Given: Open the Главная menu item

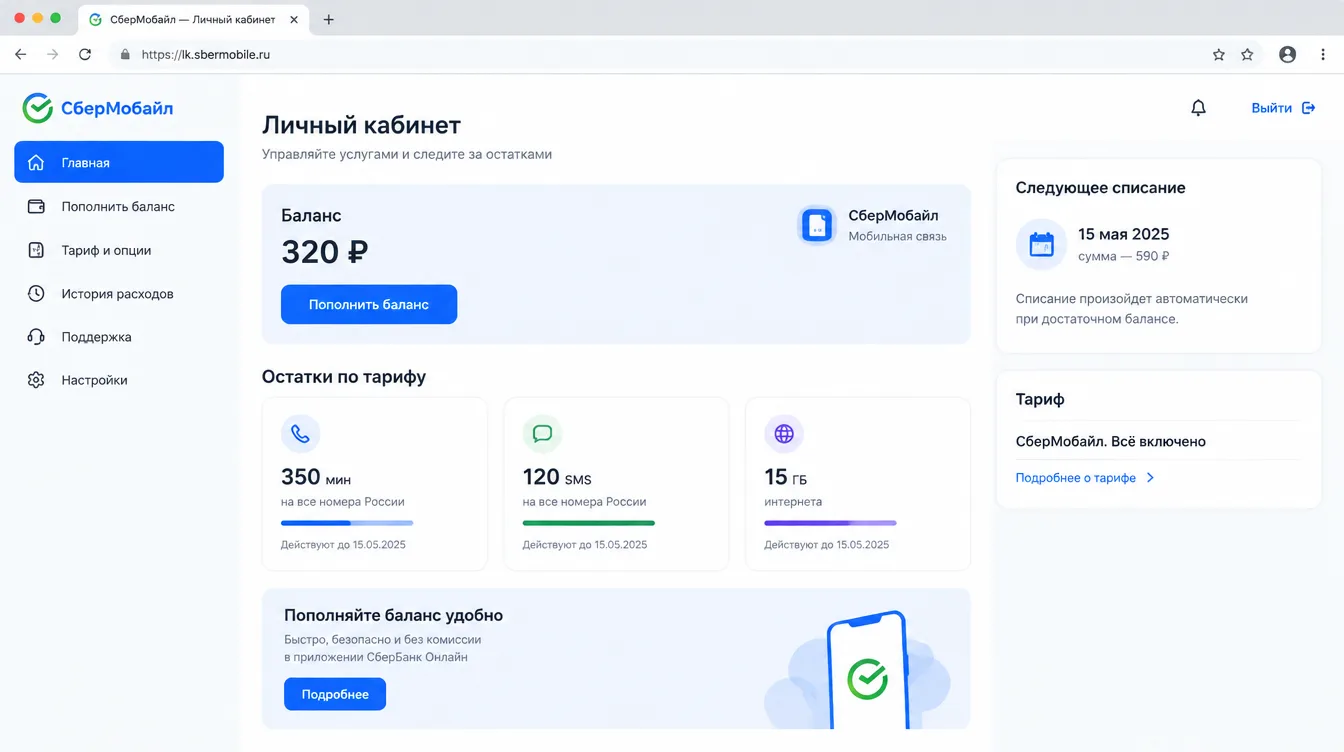Looking at the screenshot, I should click(119, 162).
